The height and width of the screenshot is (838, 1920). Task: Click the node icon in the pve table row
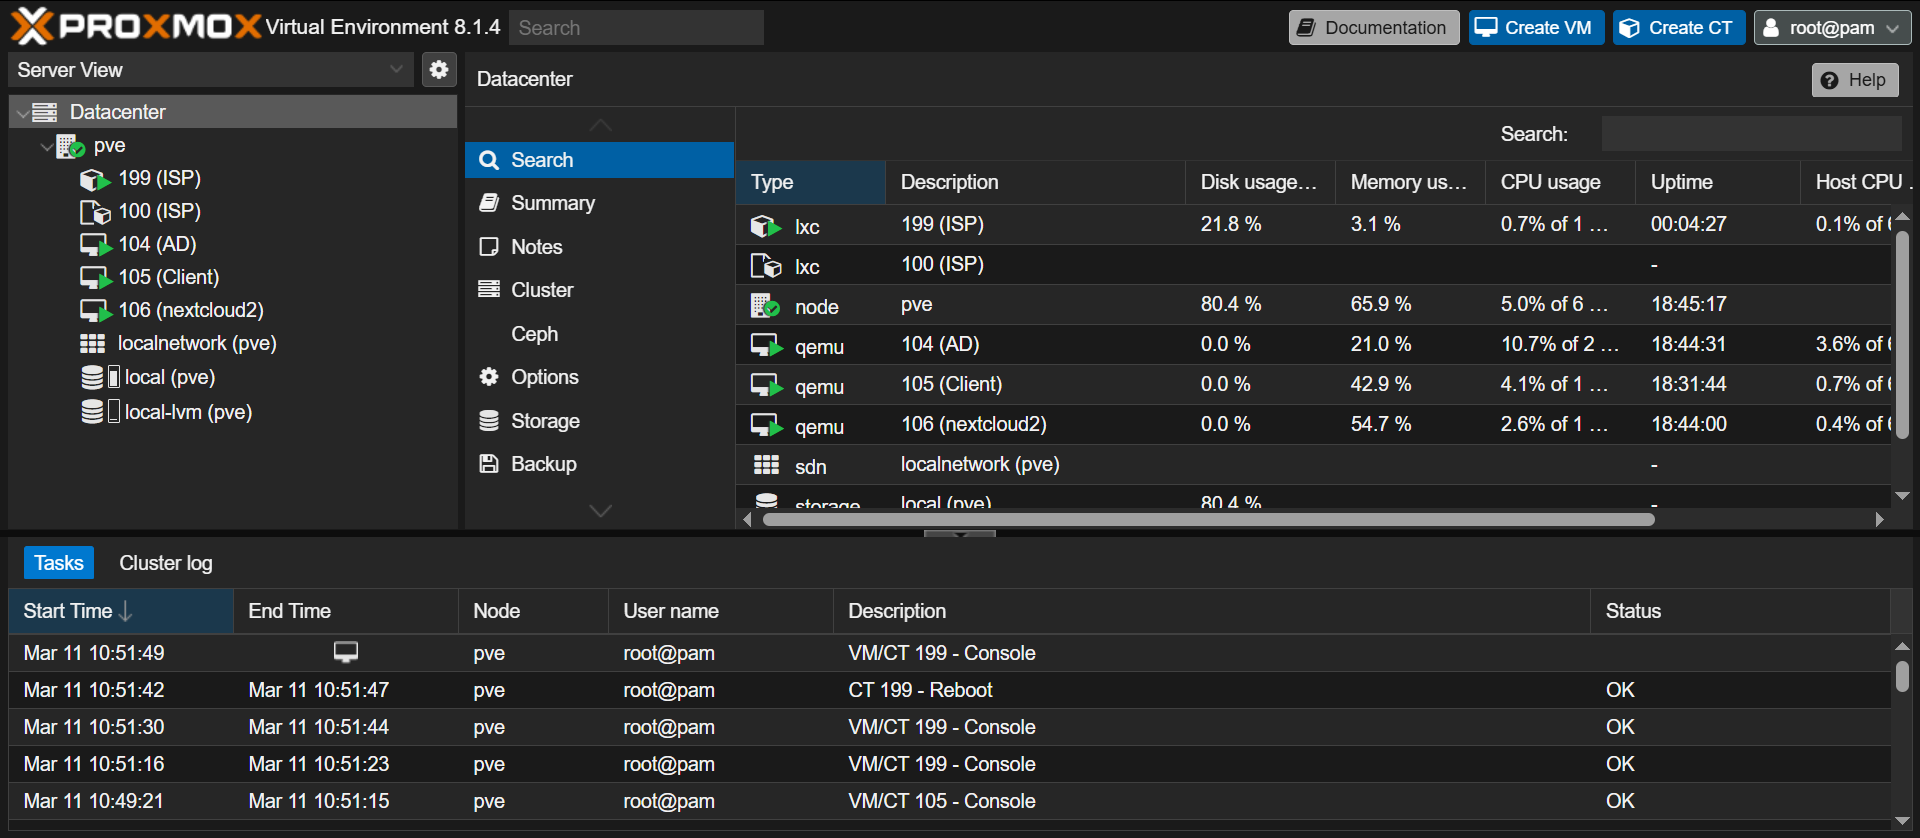click(x=765, y=306)
